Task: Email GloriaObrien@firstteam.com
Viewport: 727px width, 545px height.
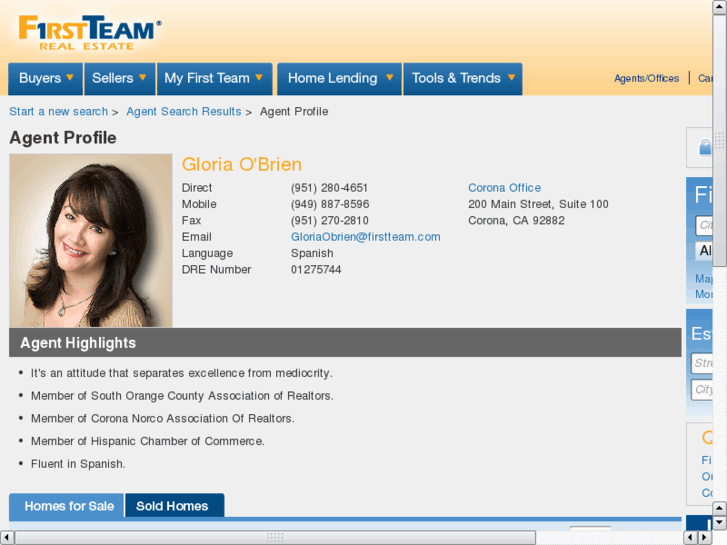Action: [x=365, y=237]
